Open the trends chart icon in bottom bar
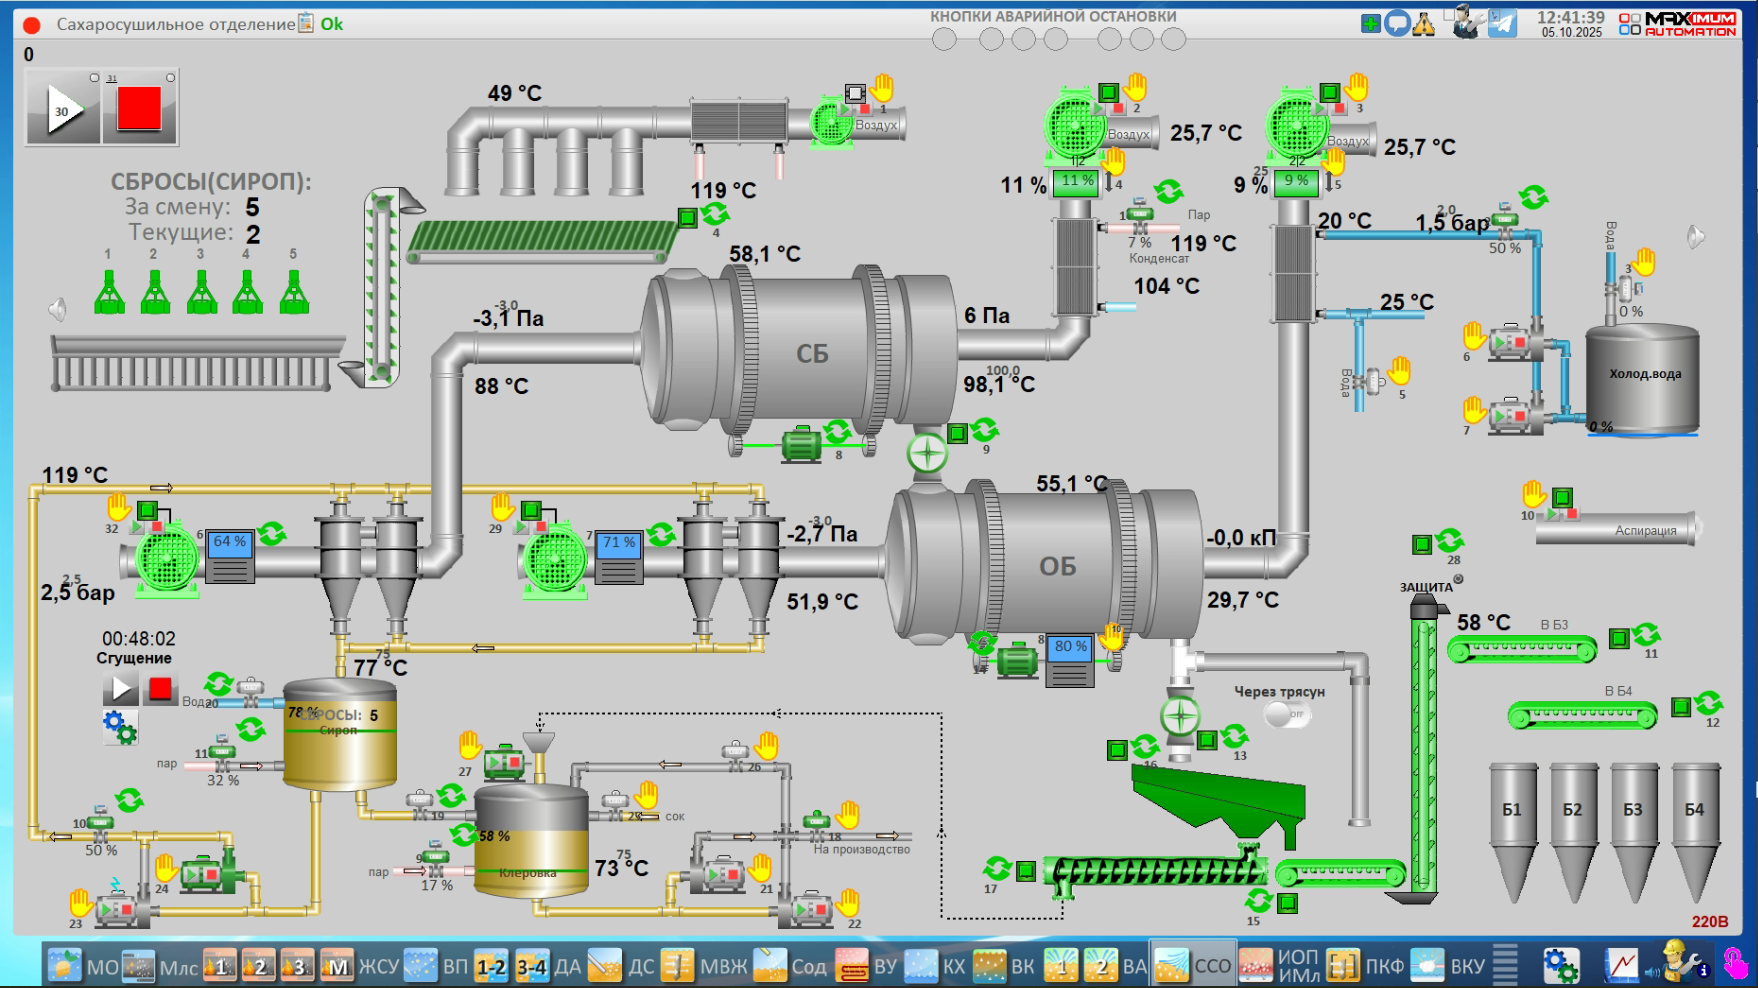 1621,965
